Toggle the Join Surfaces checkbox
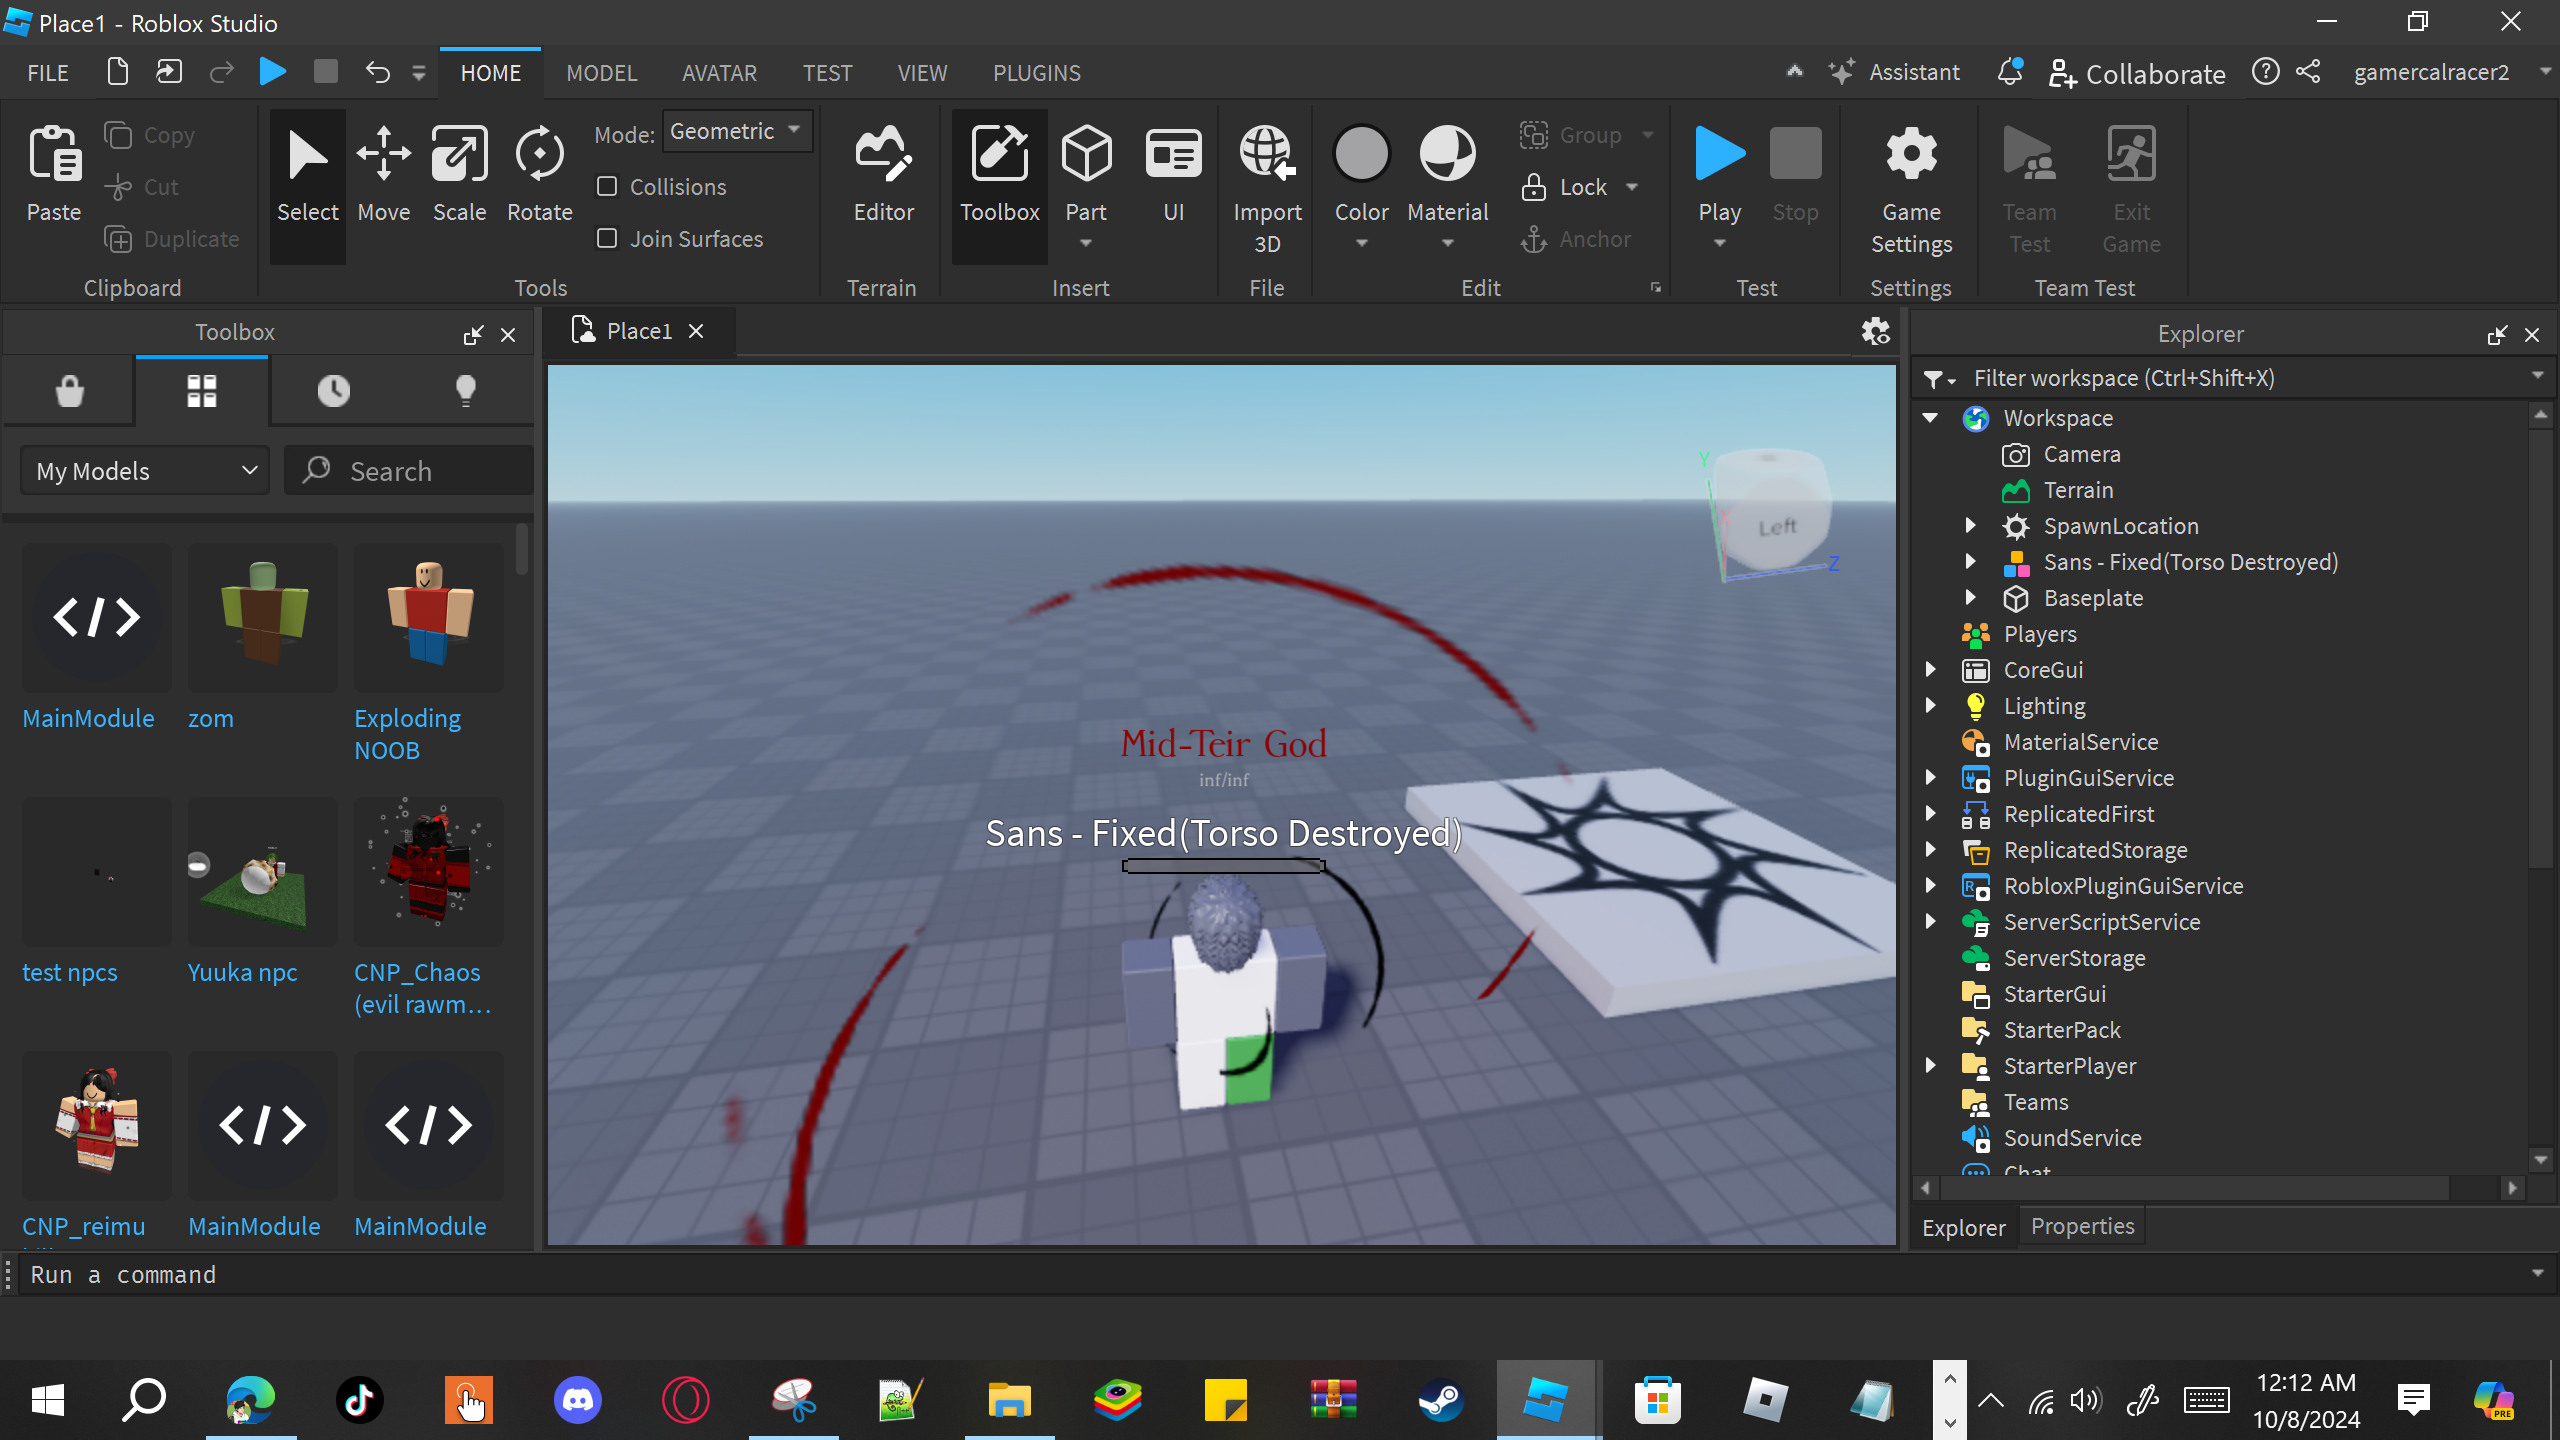 point(607,239)
